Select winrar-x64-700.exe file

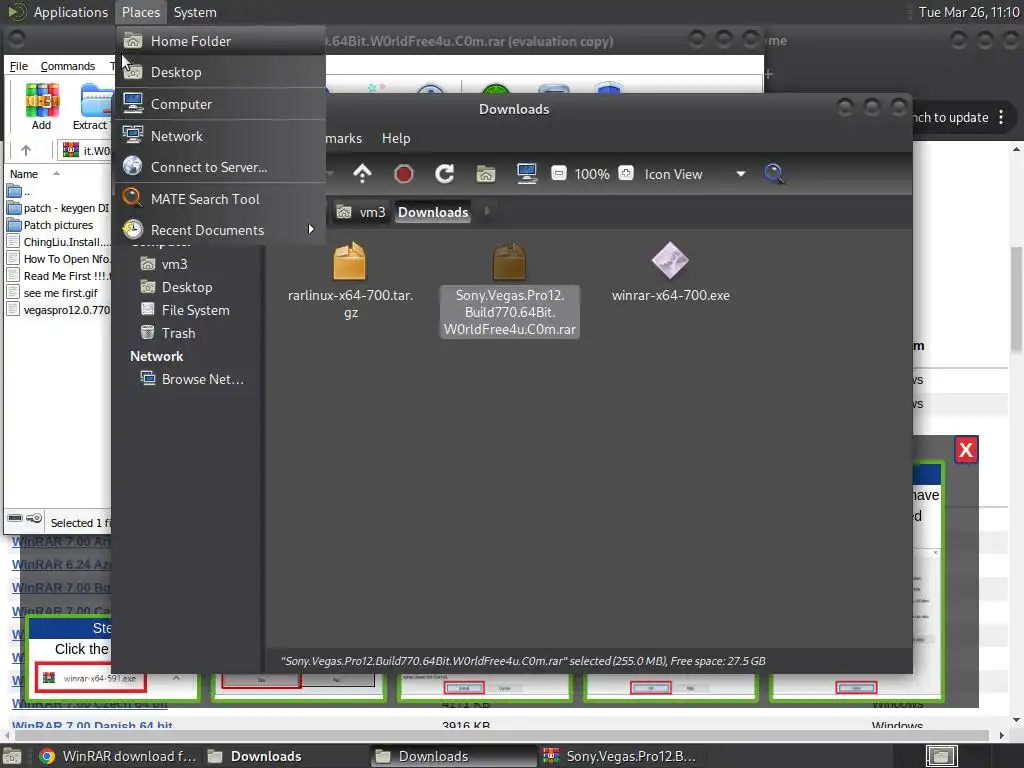(x=671, y=272)
